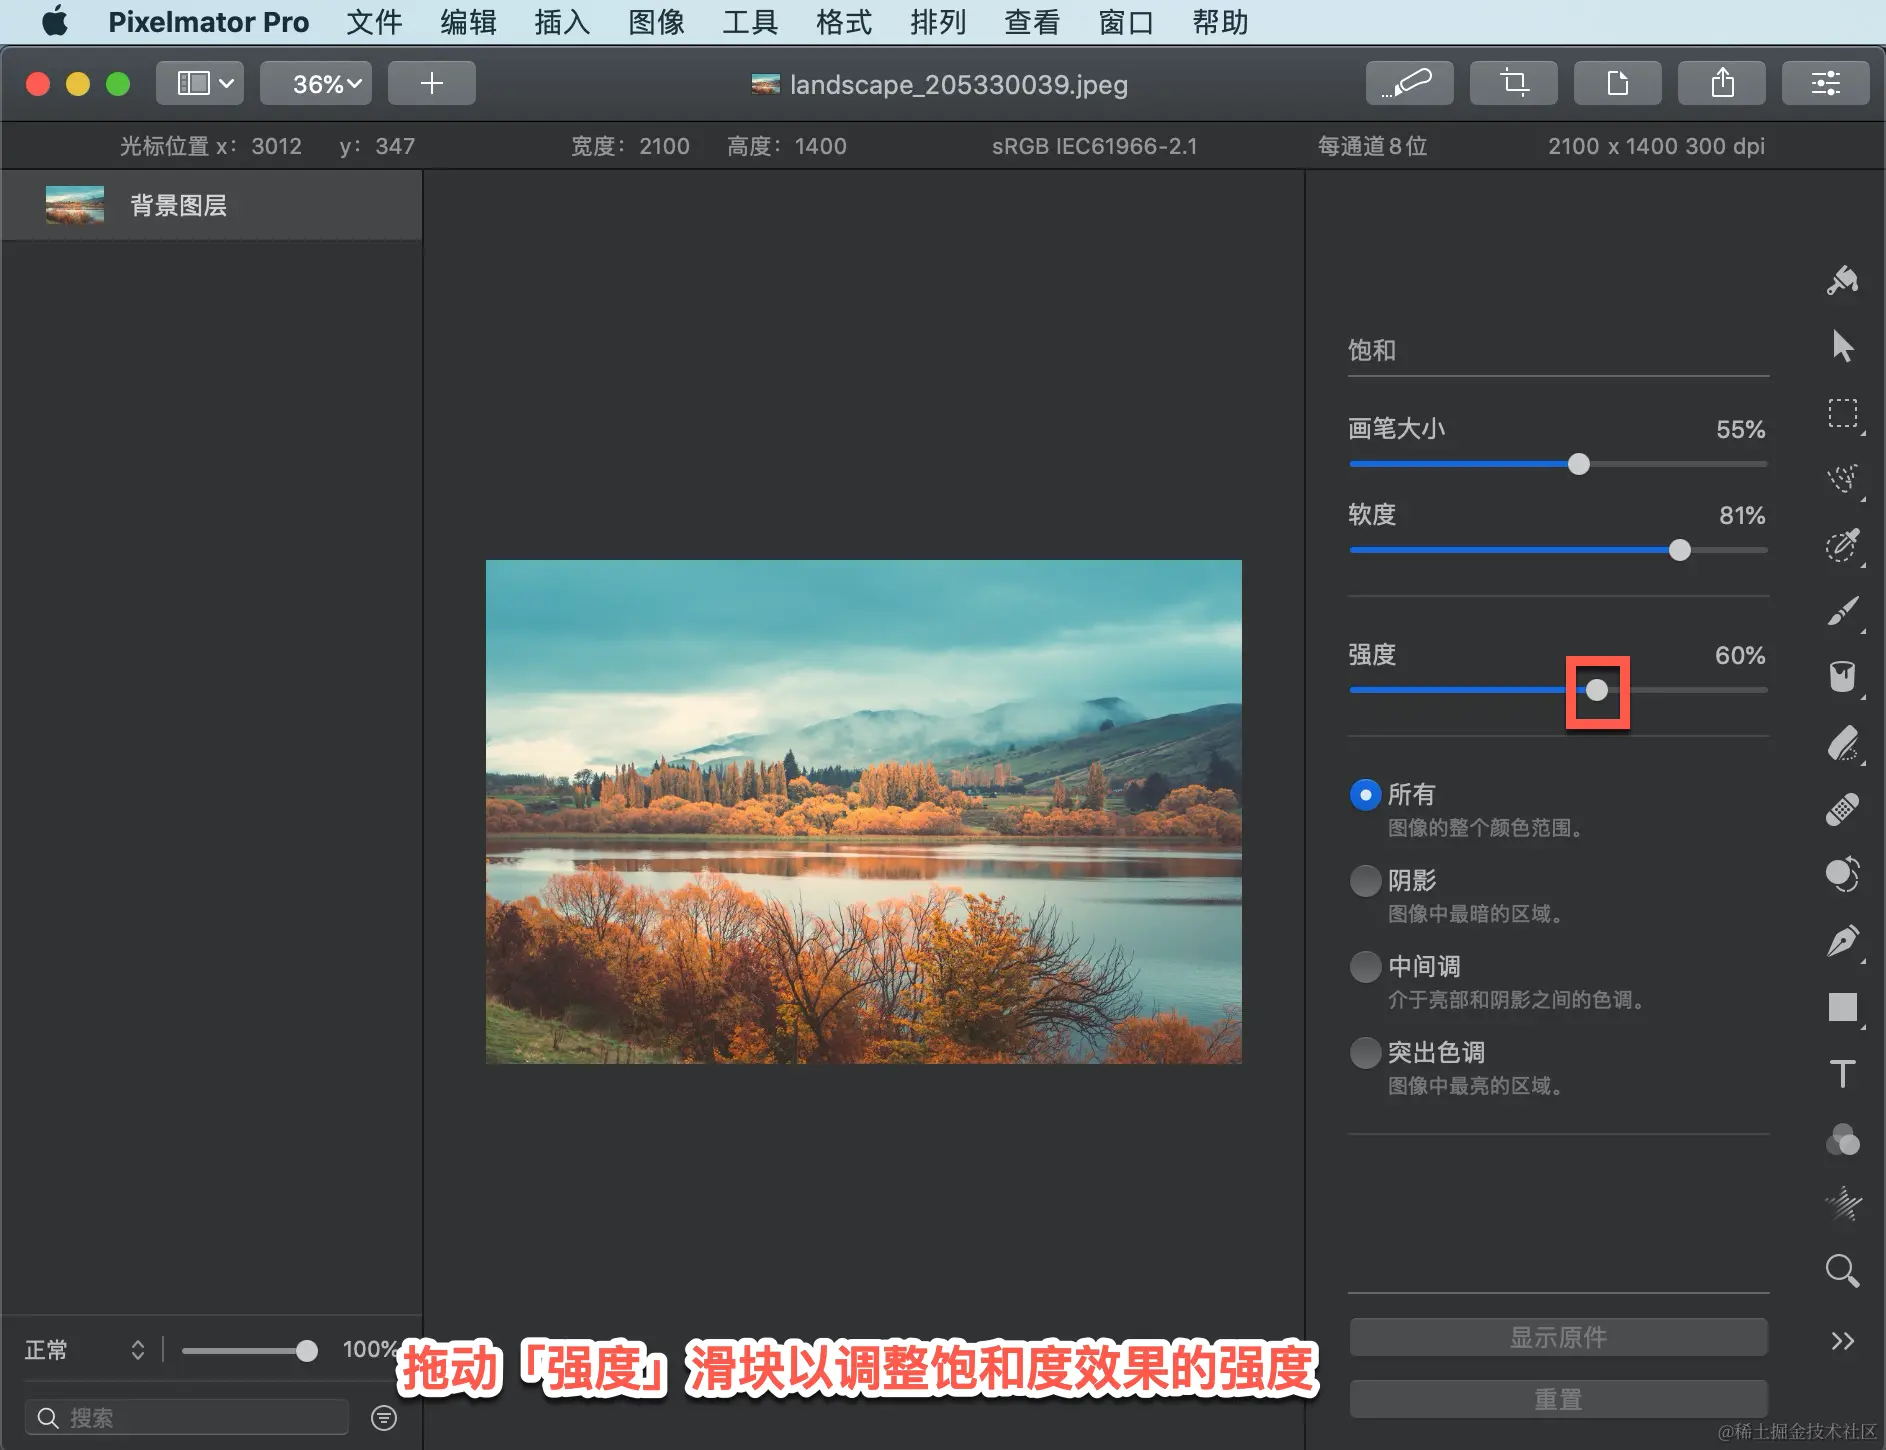Select the Style paint-roller tool

[1842, 281]
